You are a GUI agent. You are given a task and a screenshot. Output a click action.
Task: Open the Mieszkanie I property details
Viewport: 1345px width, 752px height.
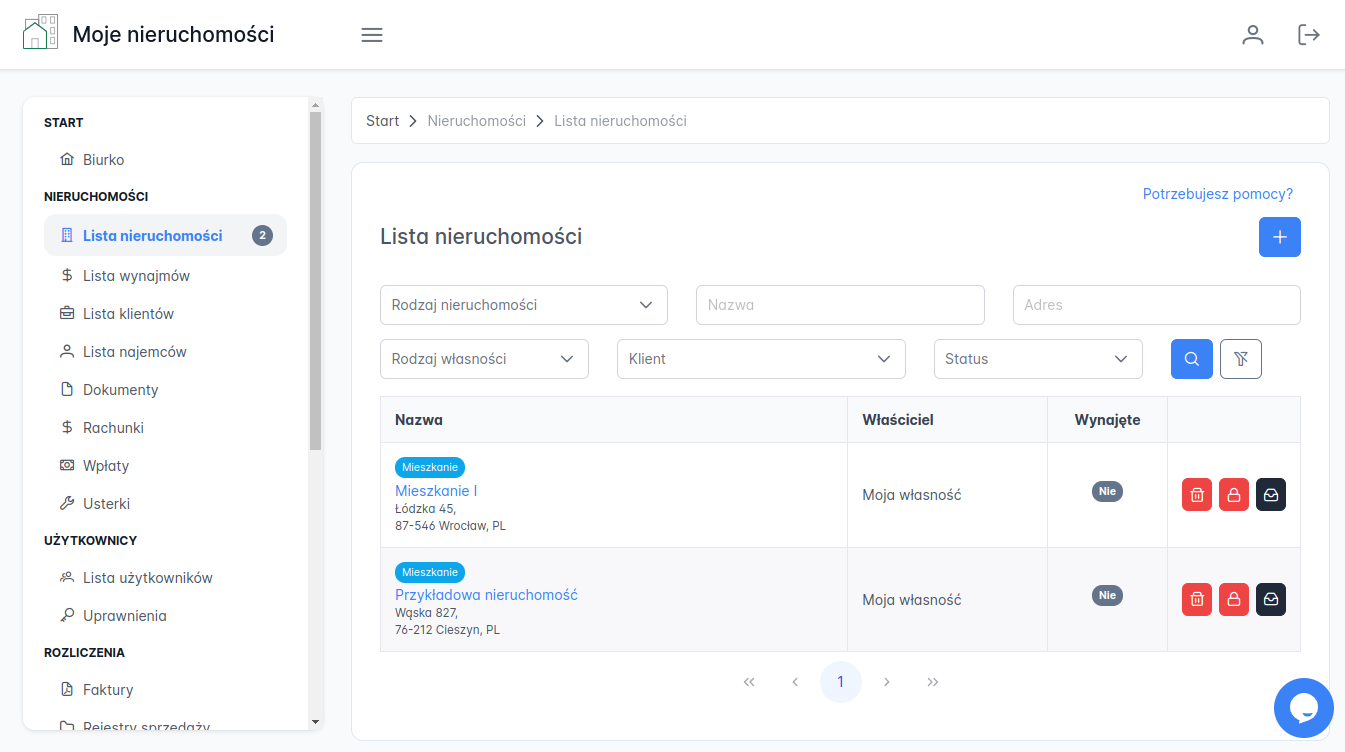point(436,491)
